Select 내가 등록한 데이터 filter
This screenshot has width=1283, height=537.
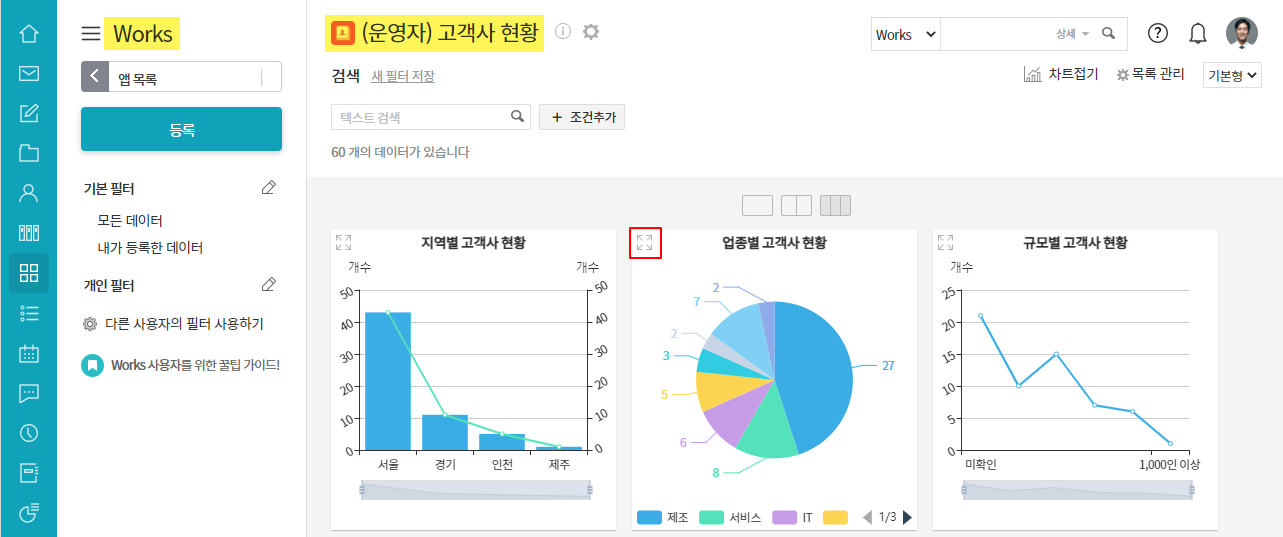tap(150, 247)
